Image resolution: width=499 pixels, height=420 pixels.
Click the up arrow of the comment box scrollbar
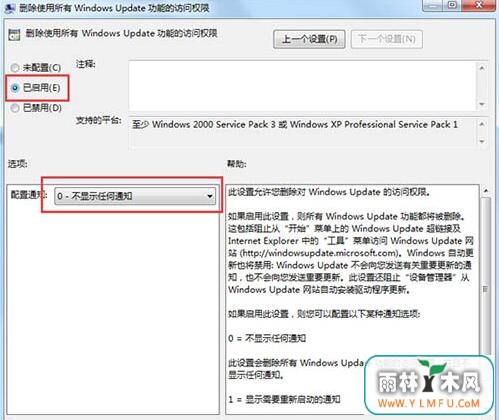[482, 68]
